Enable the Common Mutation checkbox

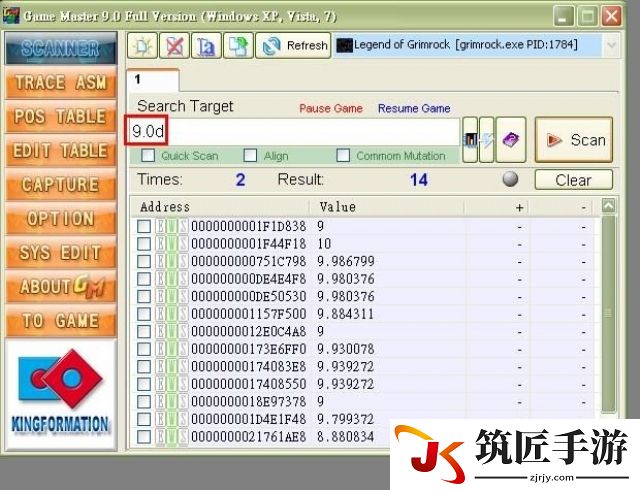click(343, 155)
